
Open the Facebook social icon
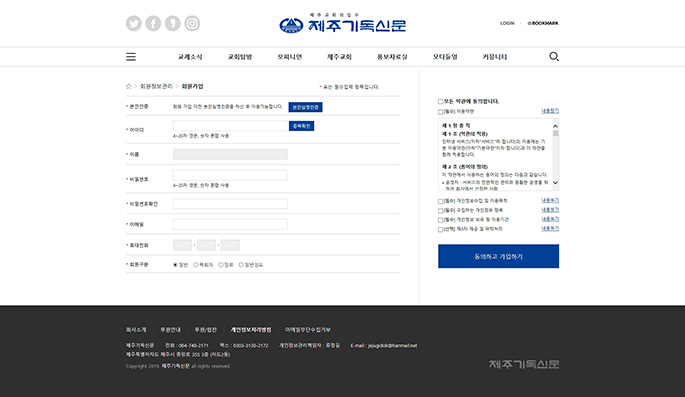(x=153, y=23)
